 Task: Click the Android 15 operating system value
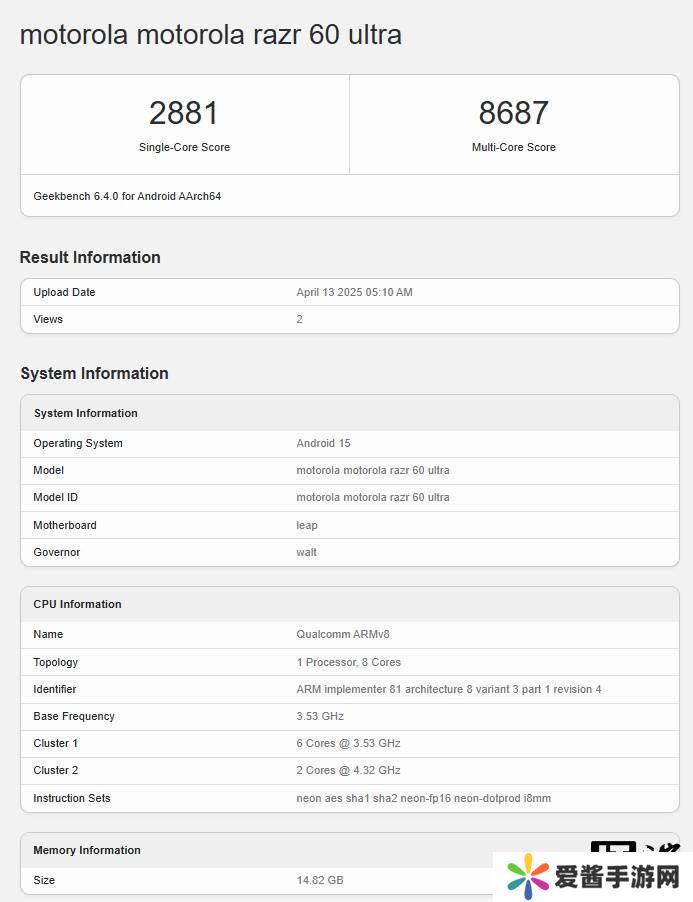click(x=323, y=443)
